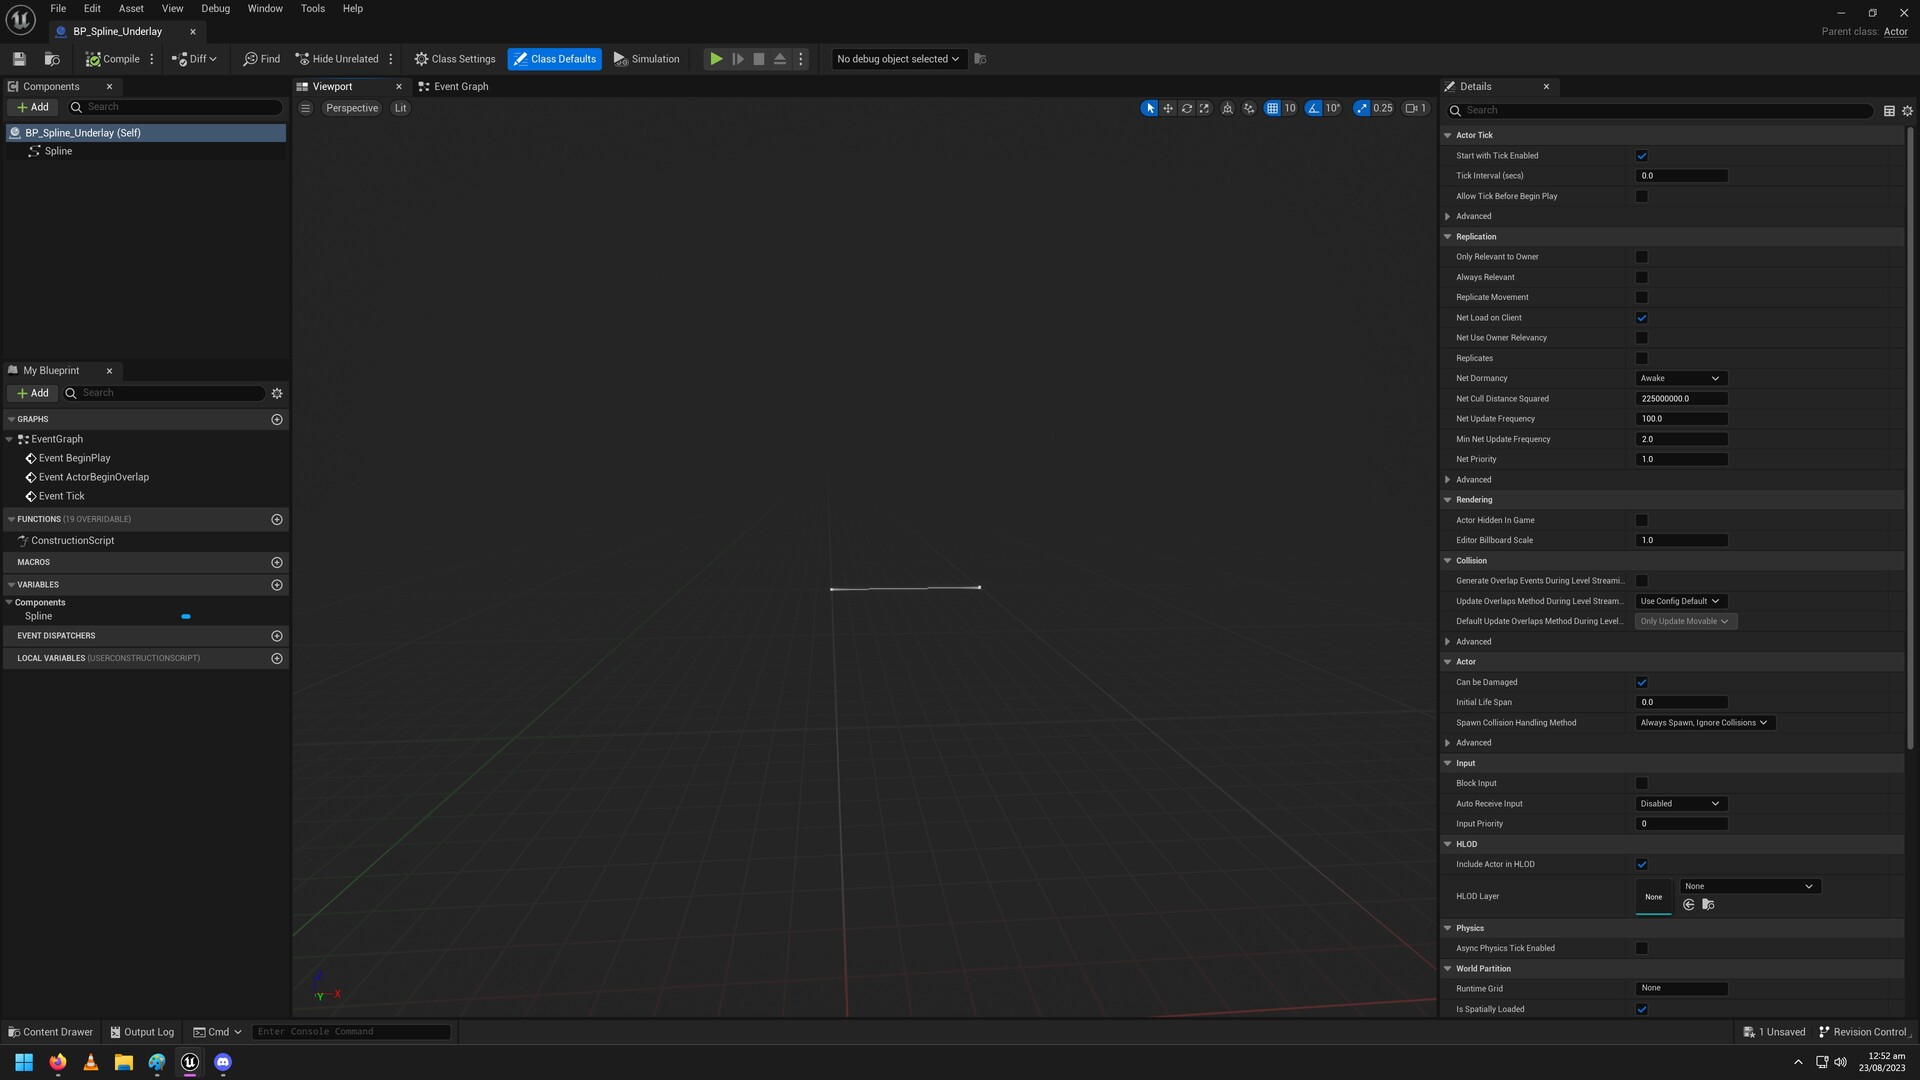Activate the Scale tool in the viewport
Screen dimensions: 1920x1080
tap(1205, 108)
